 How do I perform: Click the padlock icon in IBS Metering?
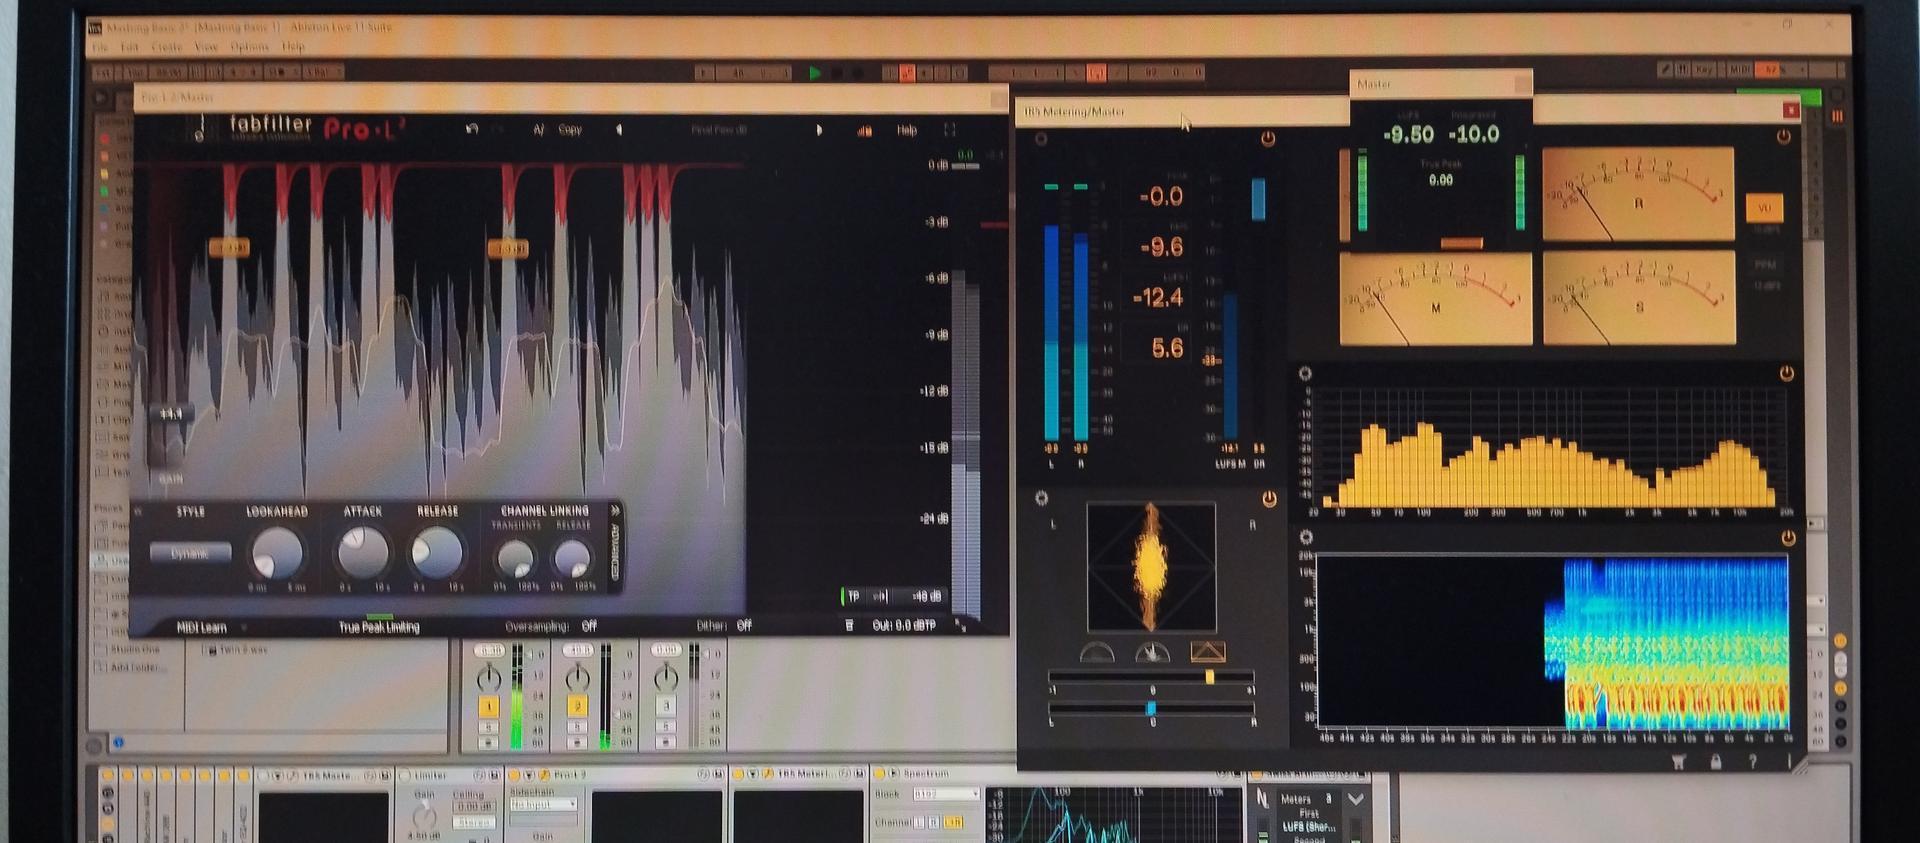tap(1716, 762)
